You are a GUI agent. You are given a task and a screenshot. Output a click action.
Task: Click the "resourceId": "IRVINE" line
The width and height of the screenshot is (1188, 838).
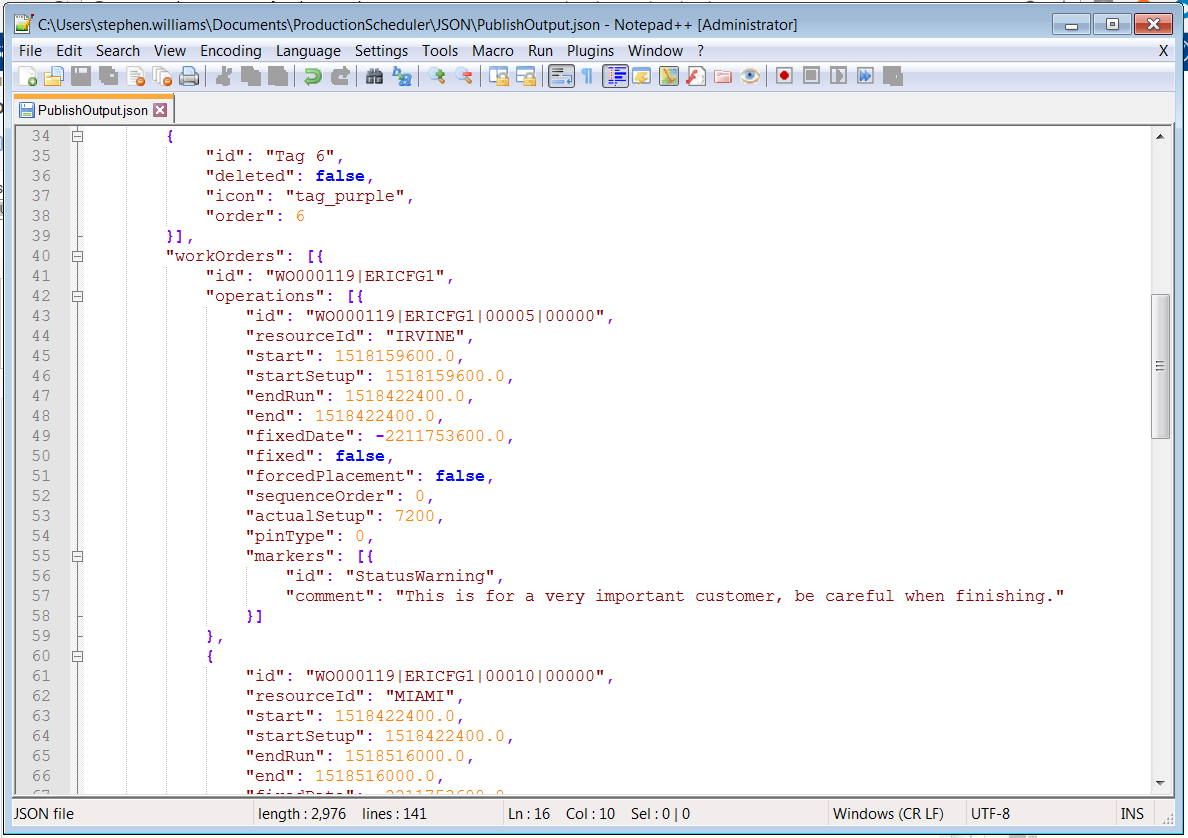click(359, 336)
